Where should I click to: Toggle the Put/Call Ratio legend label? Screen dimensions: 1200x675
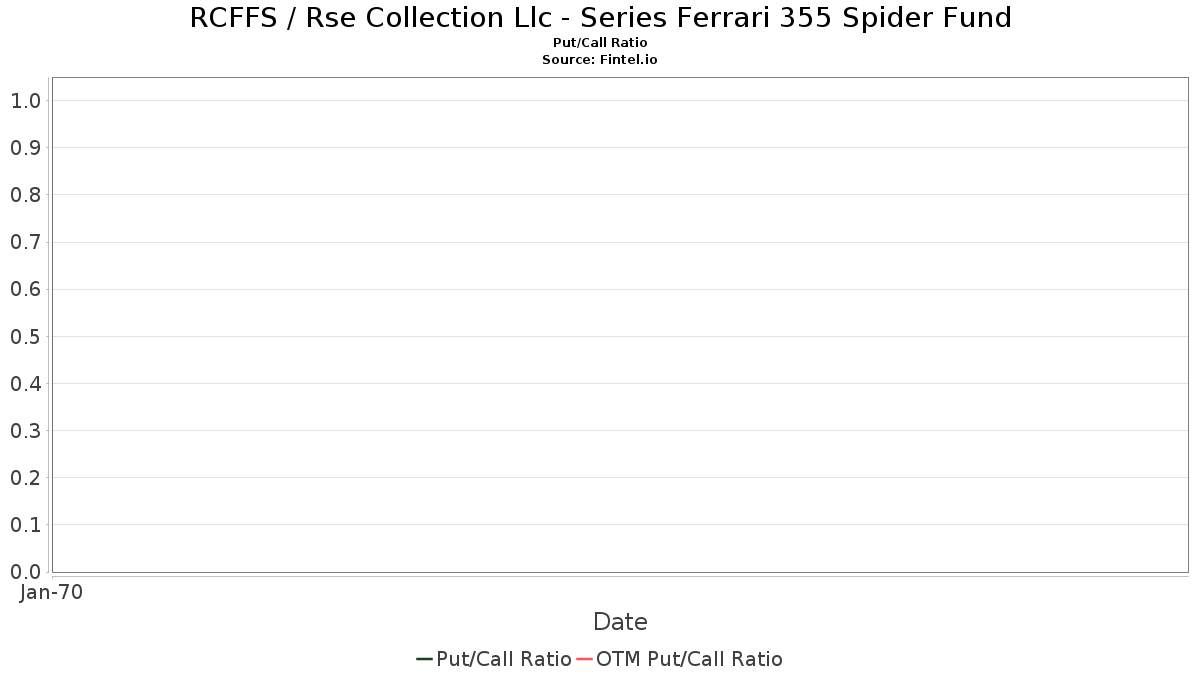tap(503, 659)
